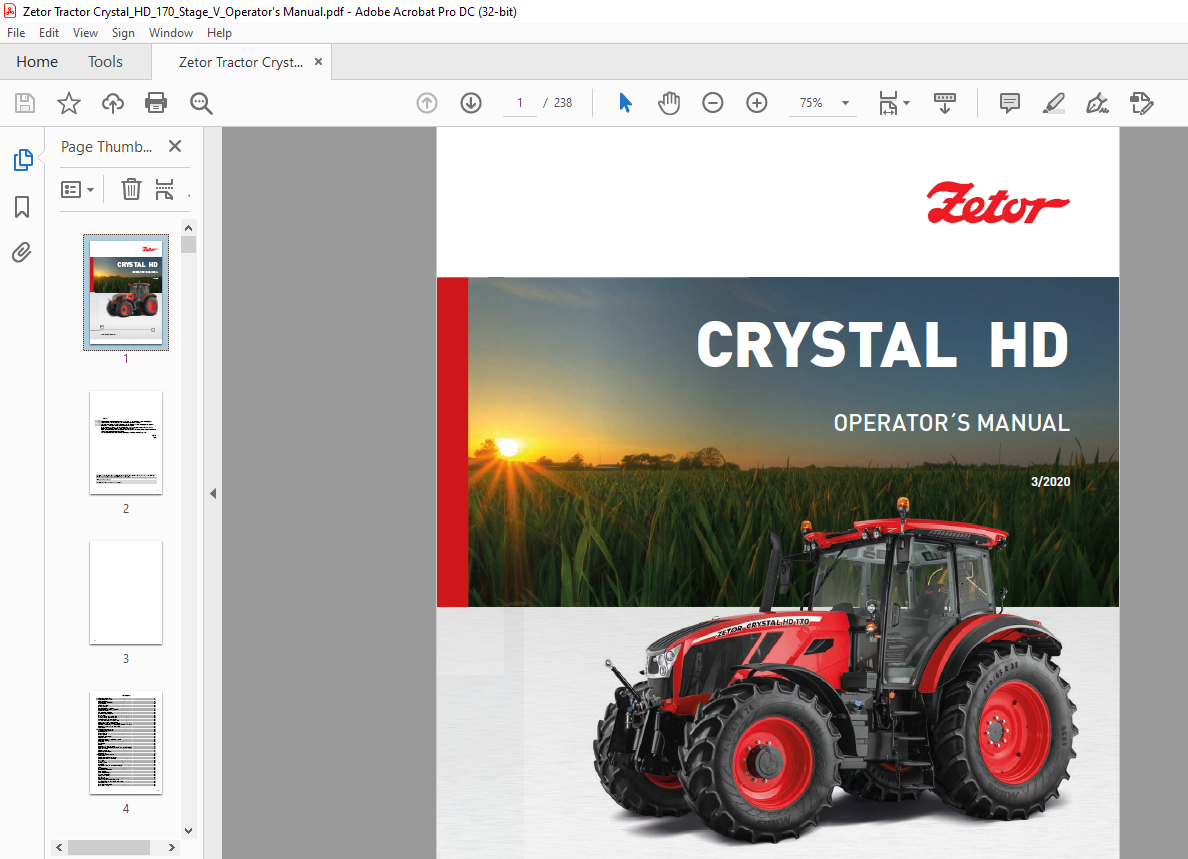Open the Attachments paperclip panel
Image resolution: width=1188 pixels, height=859 pixels.
click(22, 252)
